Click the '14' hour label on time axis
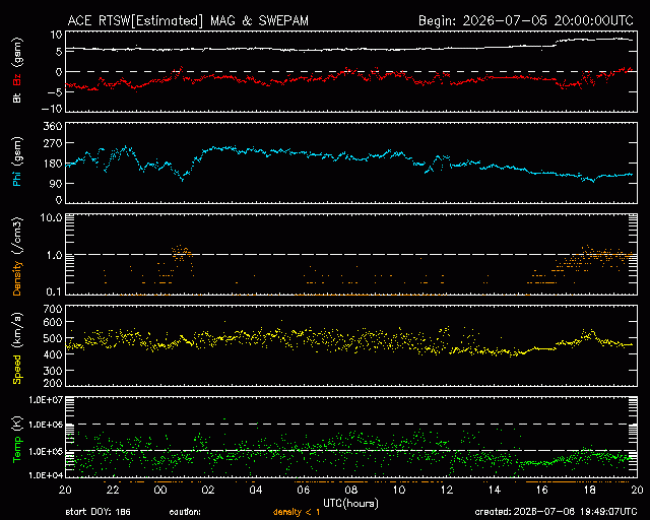The width and height of the screenshot is (650, 520). [494, 490]
